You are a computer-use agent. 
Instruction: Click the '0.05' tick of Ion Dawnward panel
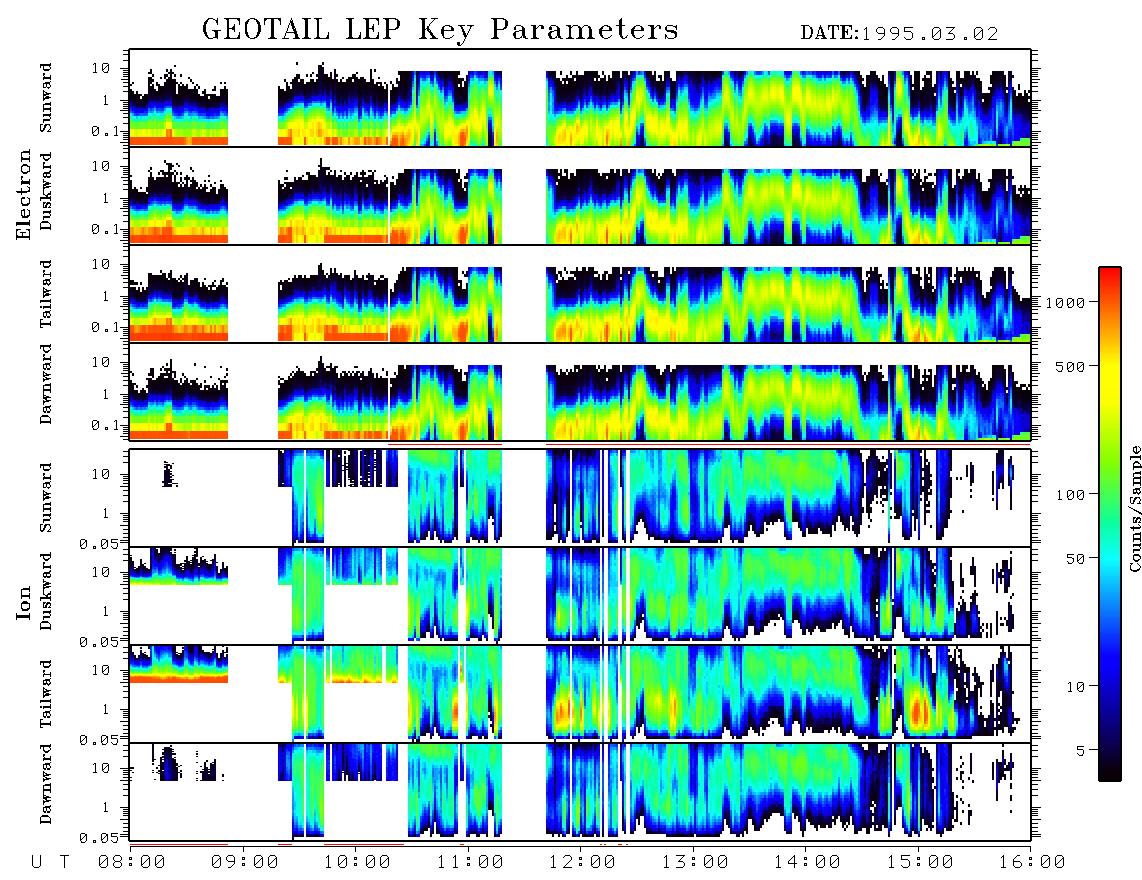pos(99,838)
